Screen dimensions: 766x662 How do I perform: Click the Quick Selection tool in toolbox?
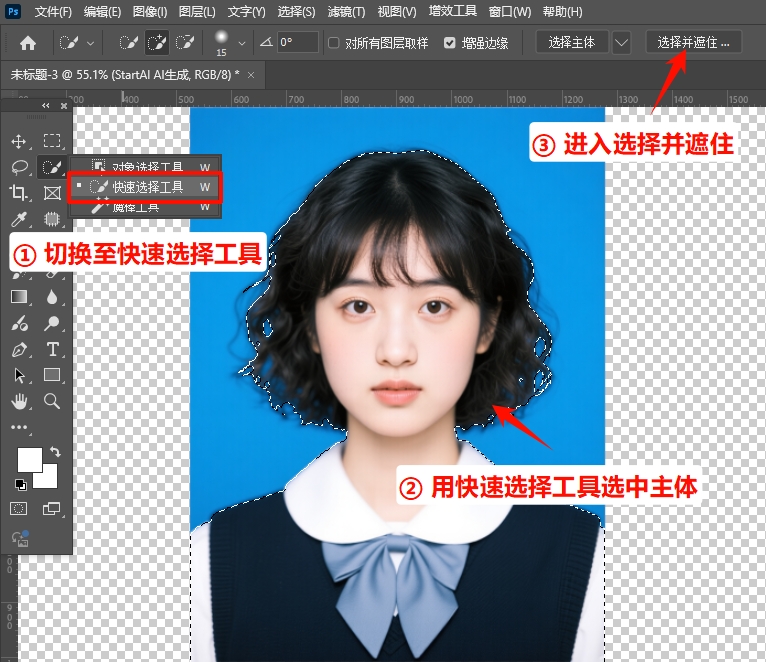pos(52,167)
